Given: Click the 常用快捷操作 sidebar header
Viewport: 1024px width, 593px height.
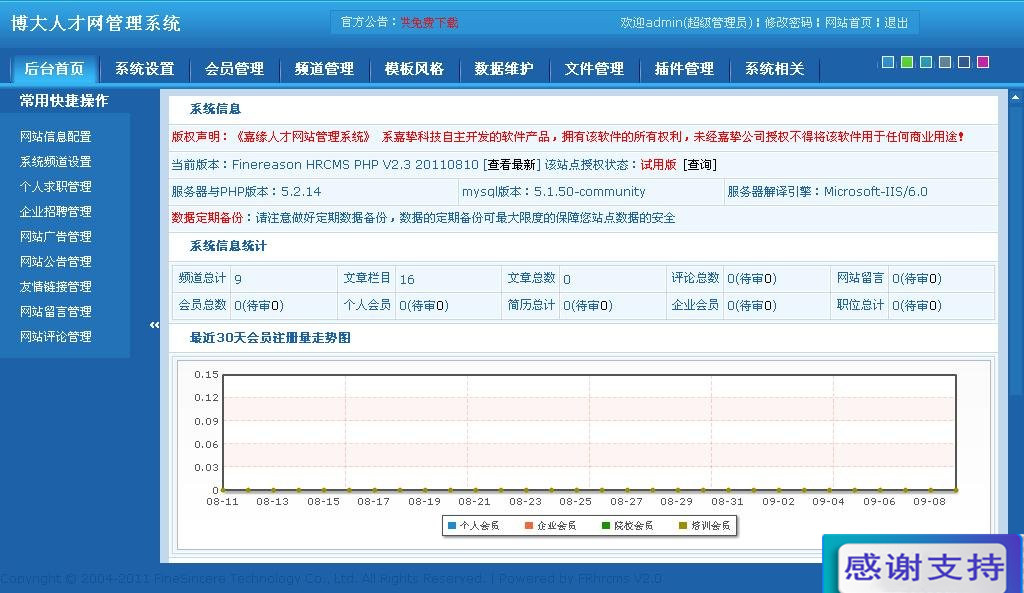Looking at the screenshot, I should tap(64, 101).
